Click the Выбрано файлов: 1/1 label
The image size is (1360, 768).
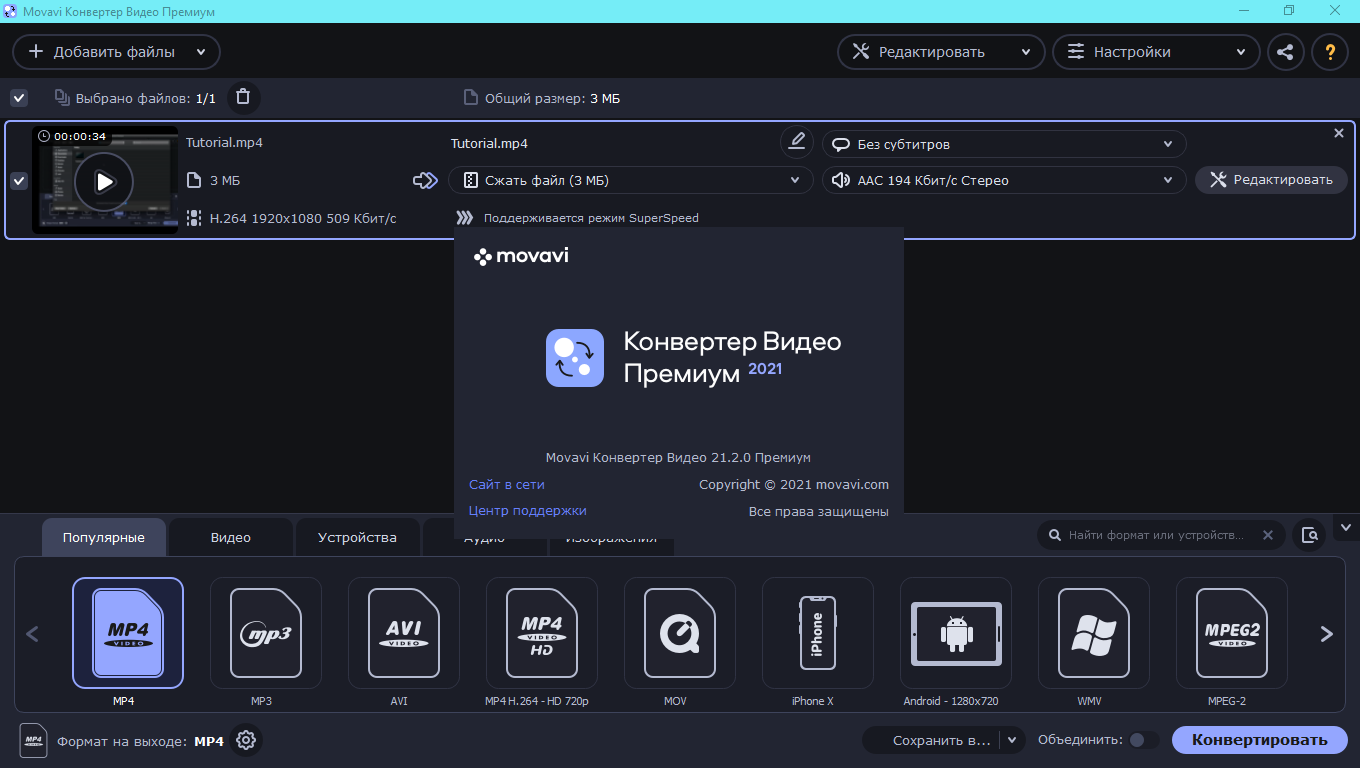[x=146, y=98]
